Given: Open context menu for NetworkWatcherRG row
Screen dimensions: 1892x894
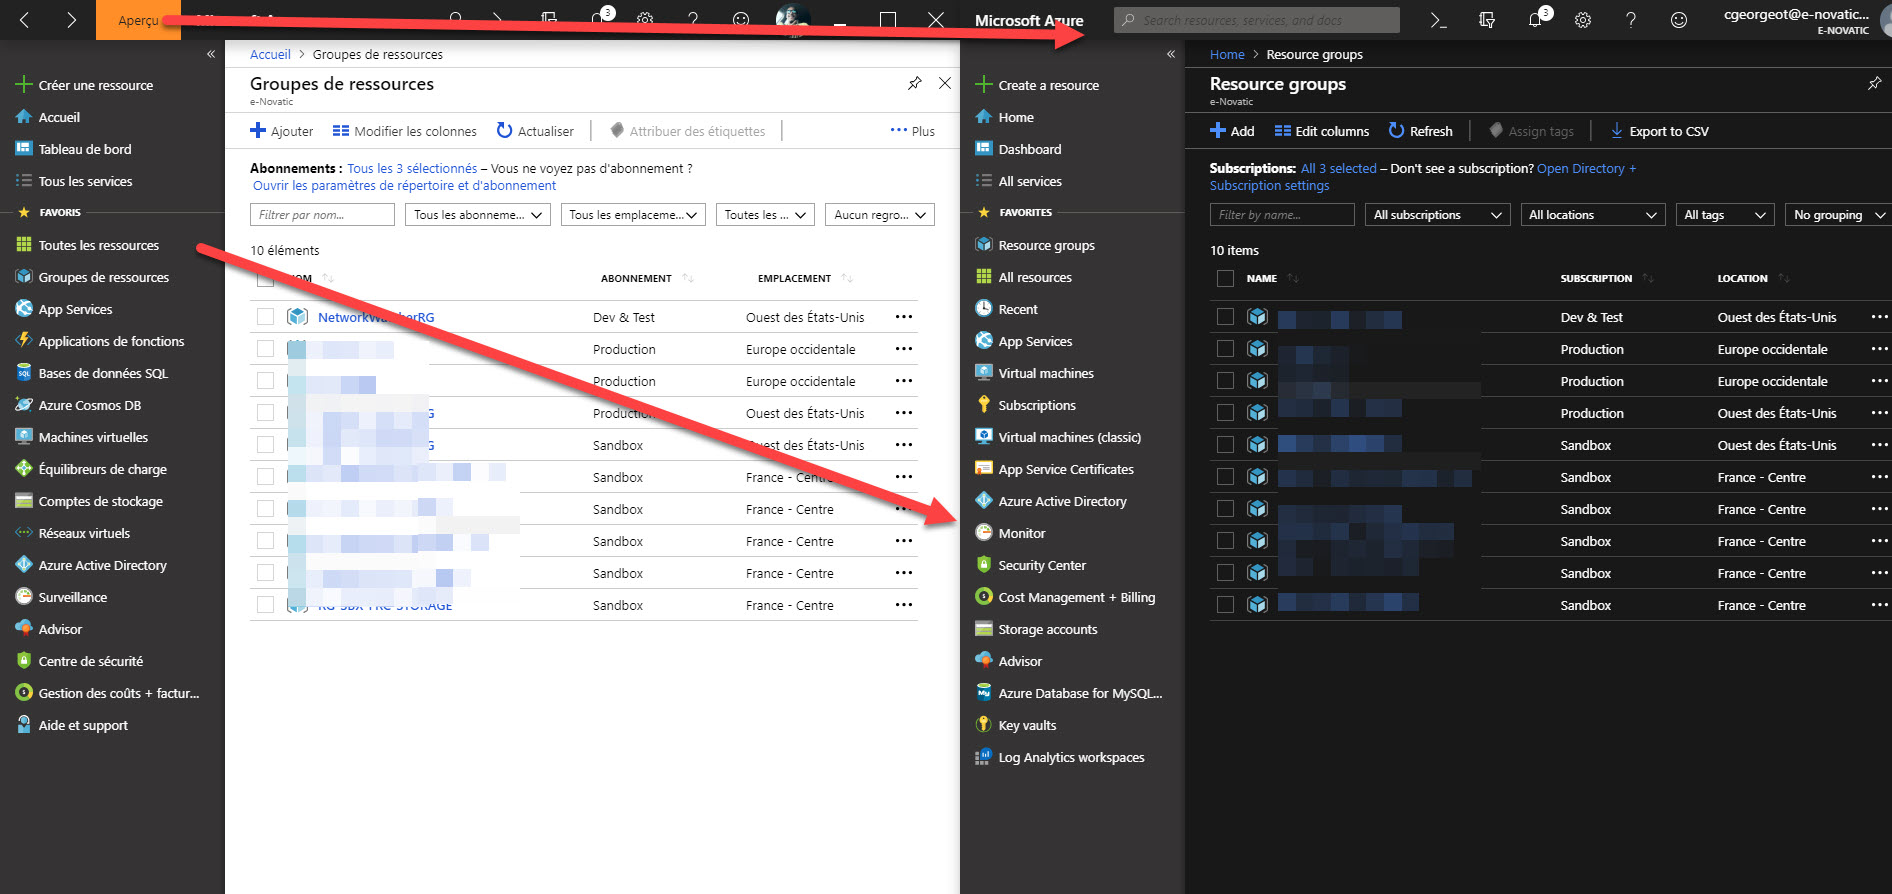Looking at the screenshot, I should tap(904, 317).
